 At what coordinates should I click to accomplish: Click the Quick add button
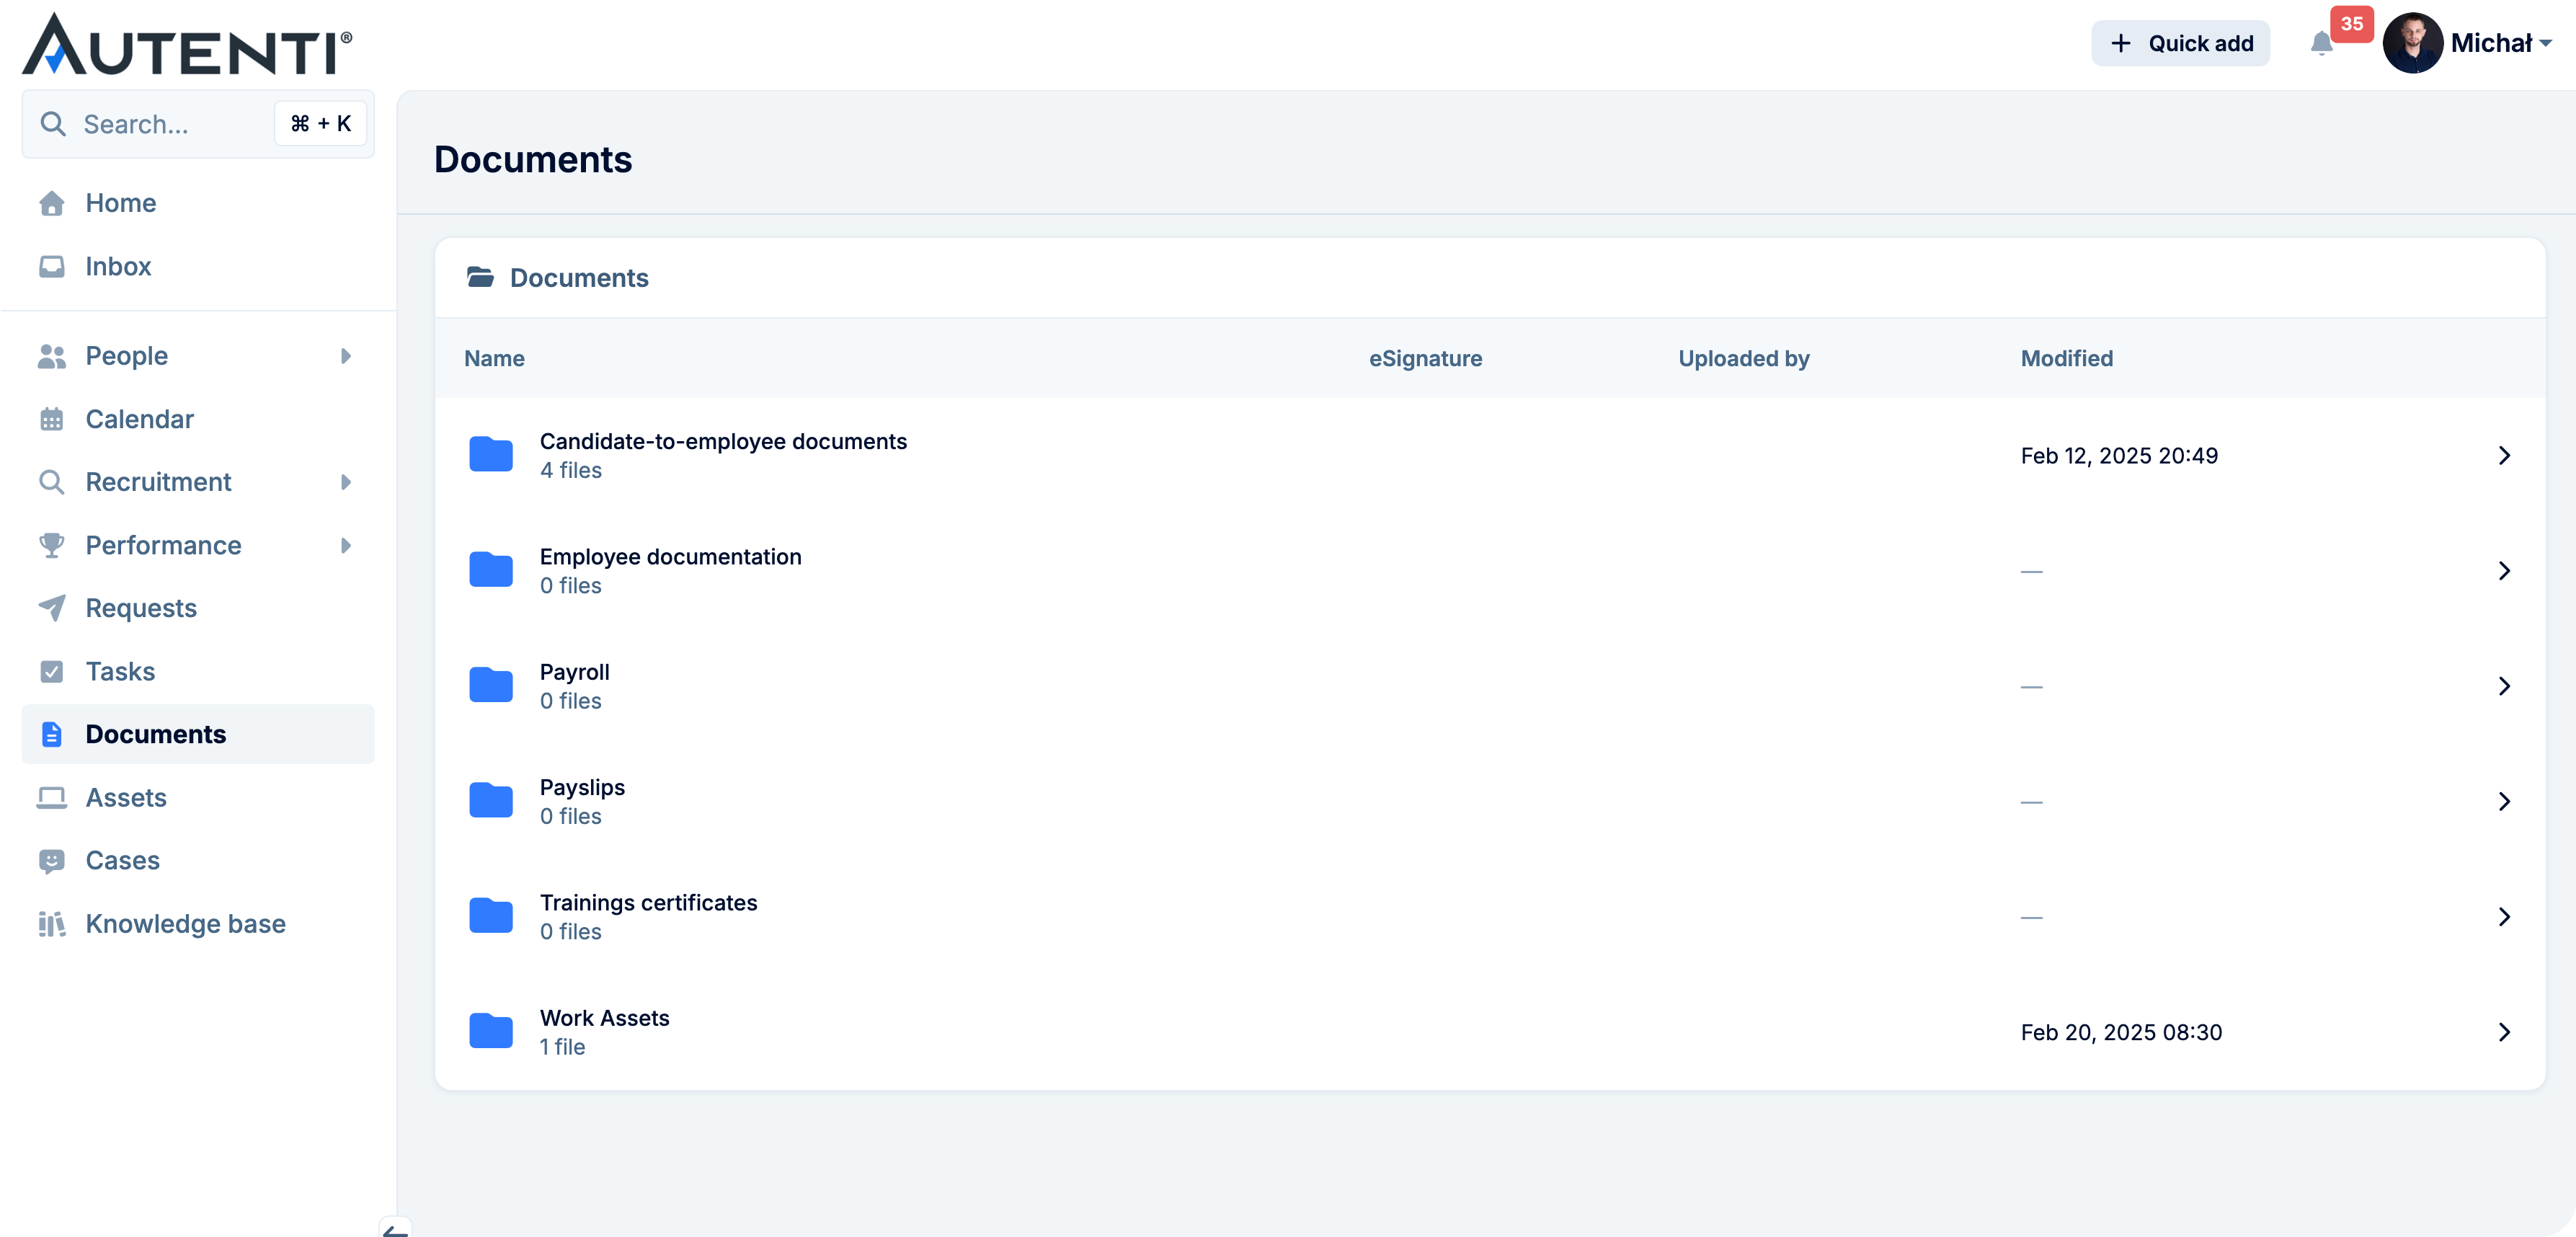click(x=2180, y=43)
